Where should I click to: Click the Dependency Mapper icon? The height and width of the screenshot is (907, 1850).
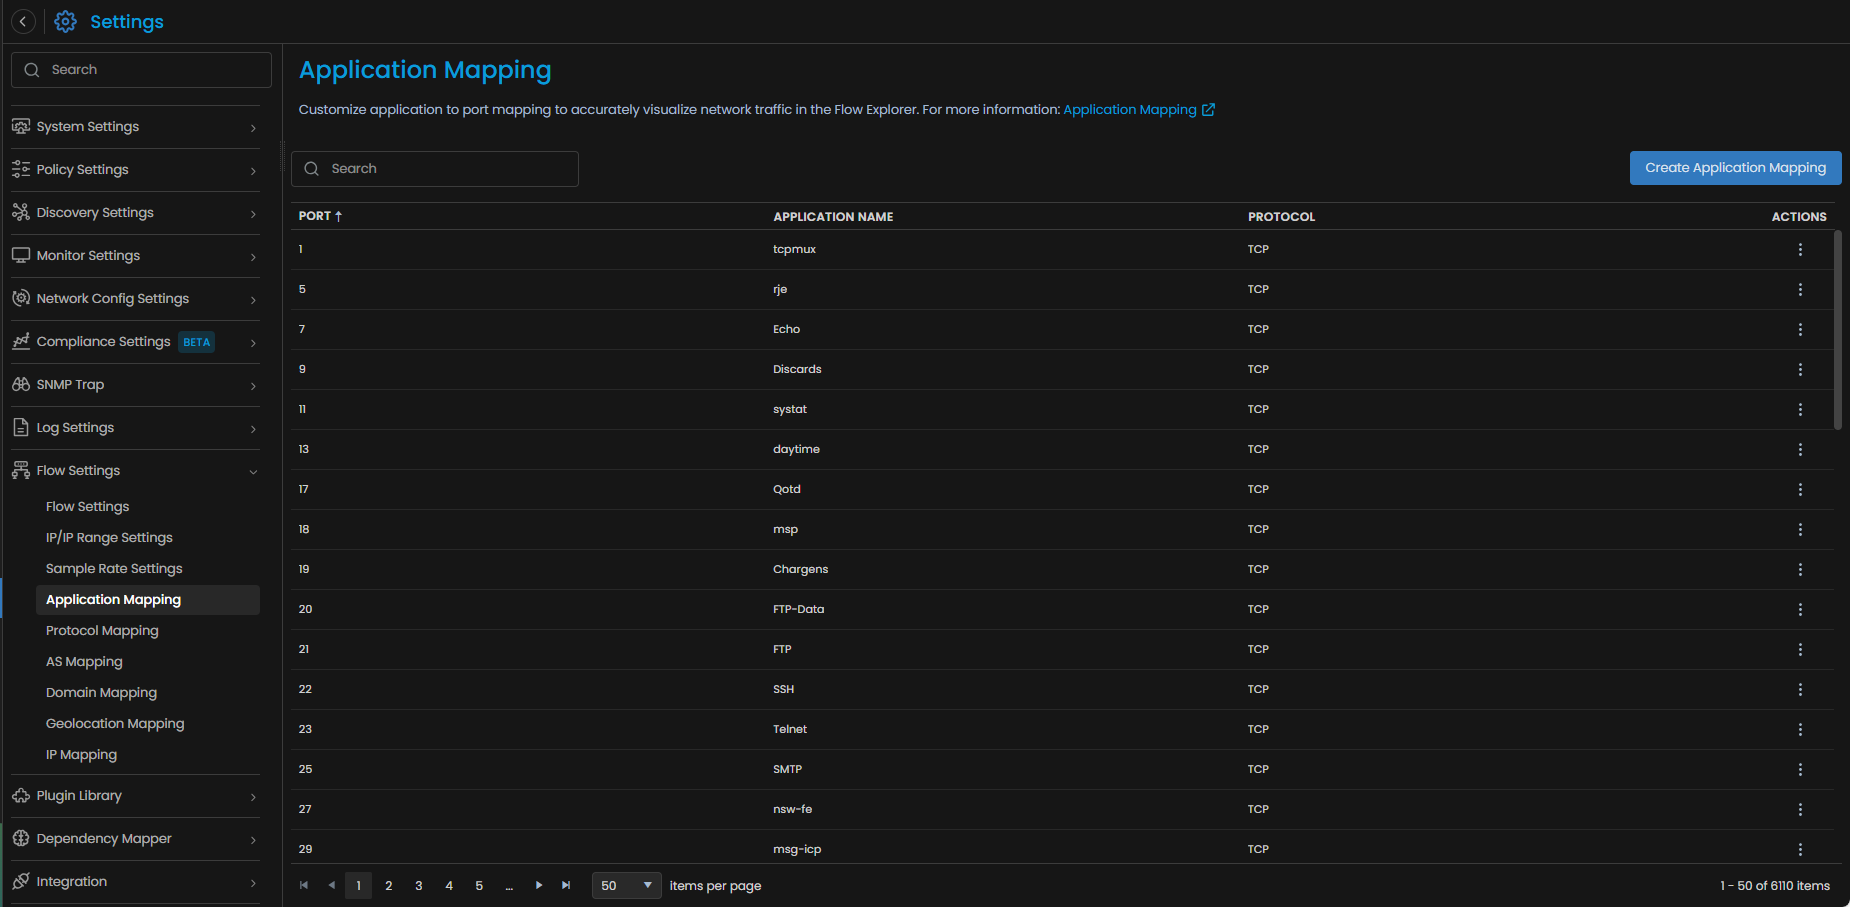(21, 838)
